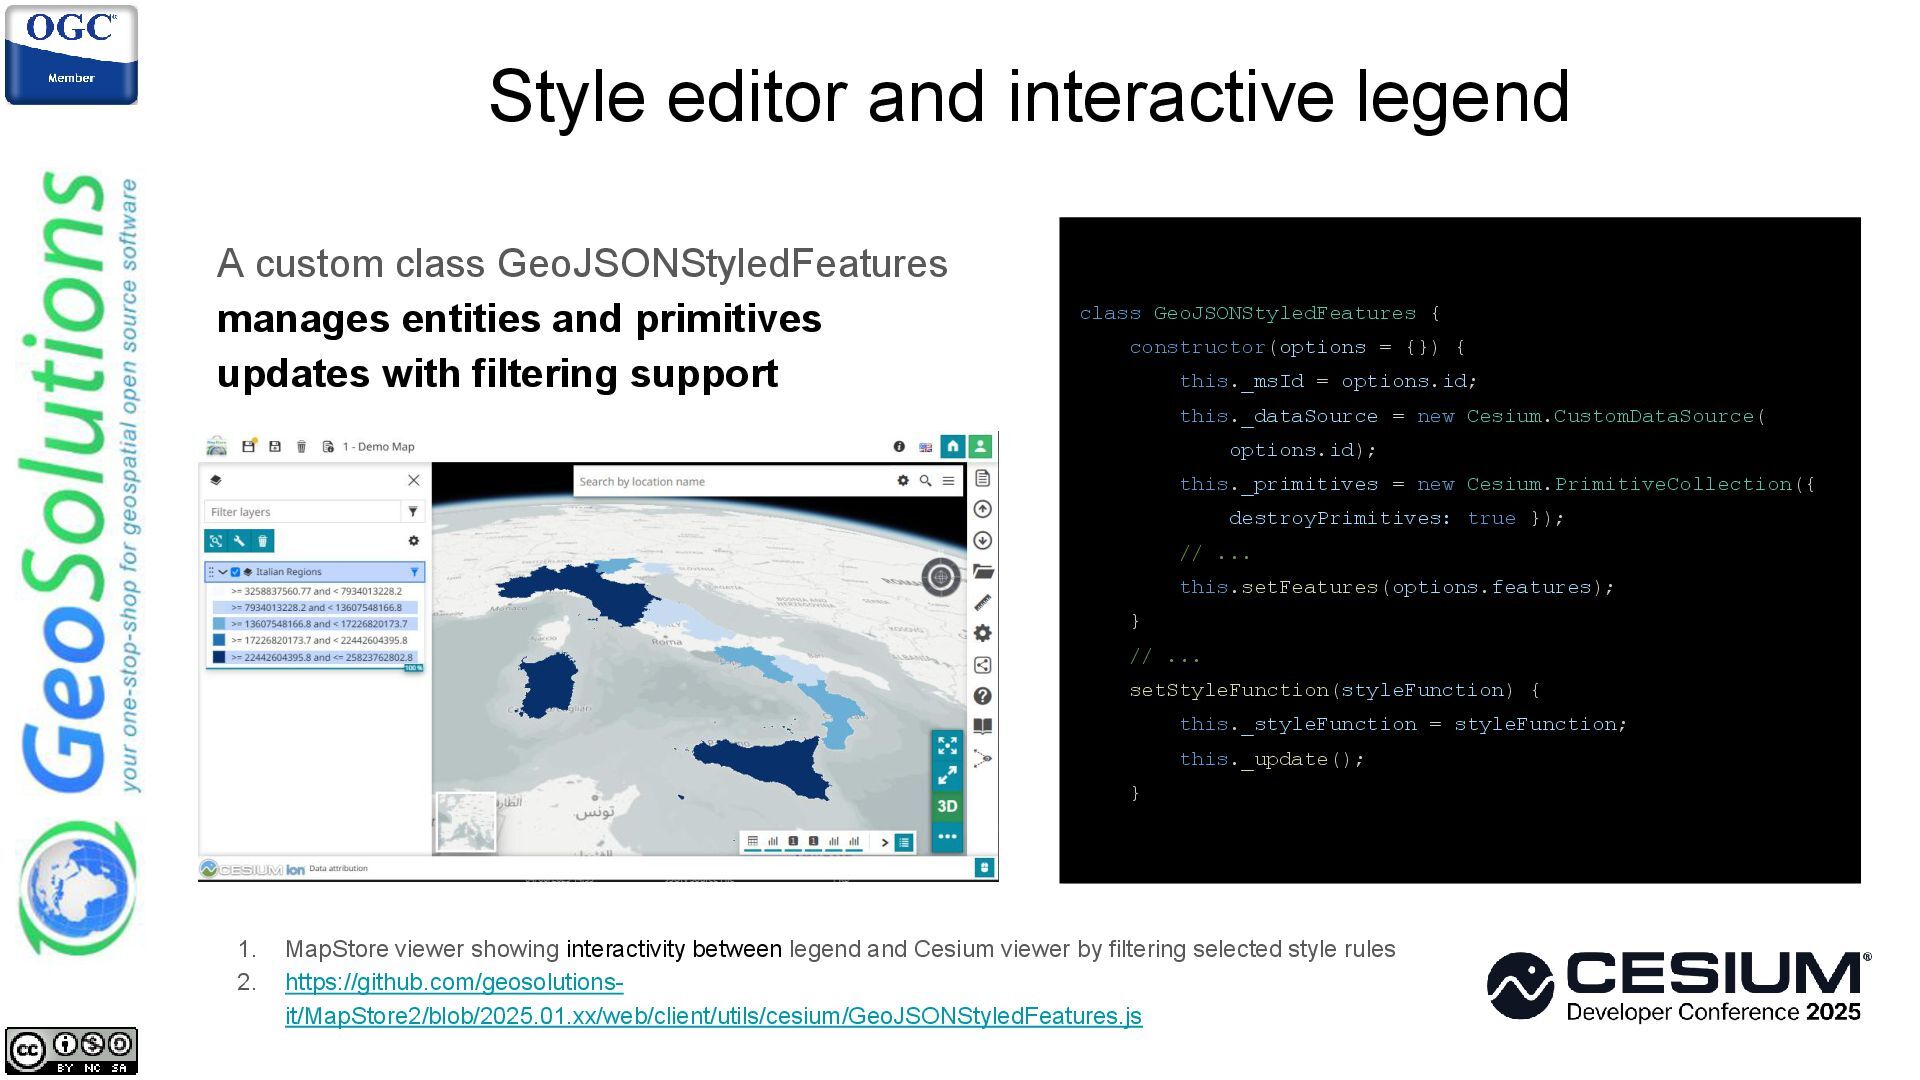
Task: Open the GitHub GeoJSONStyledFeatures.js link
Action: point(713,999)
